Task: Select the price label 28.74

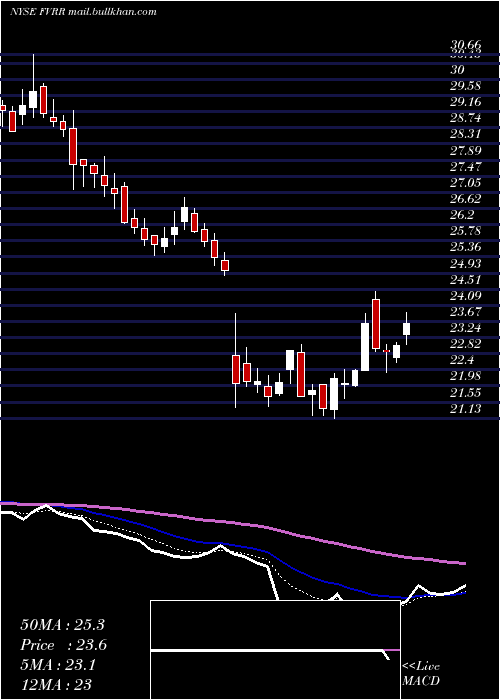Action: [466, 118]
